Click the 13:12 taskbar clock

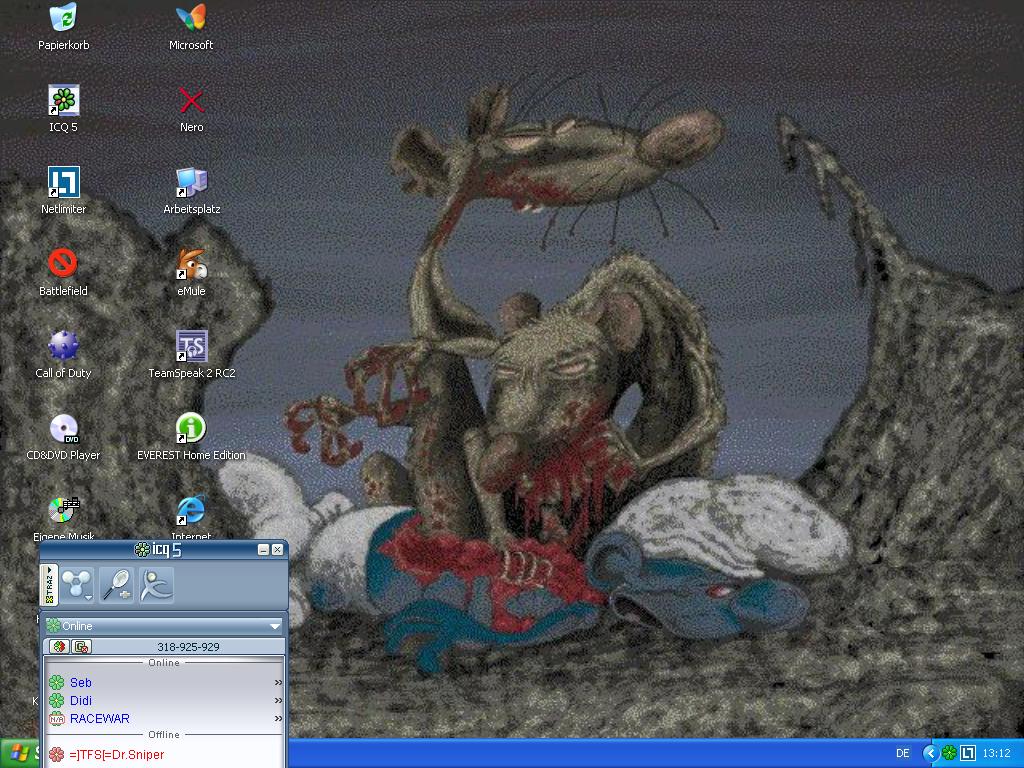point(996,754)
